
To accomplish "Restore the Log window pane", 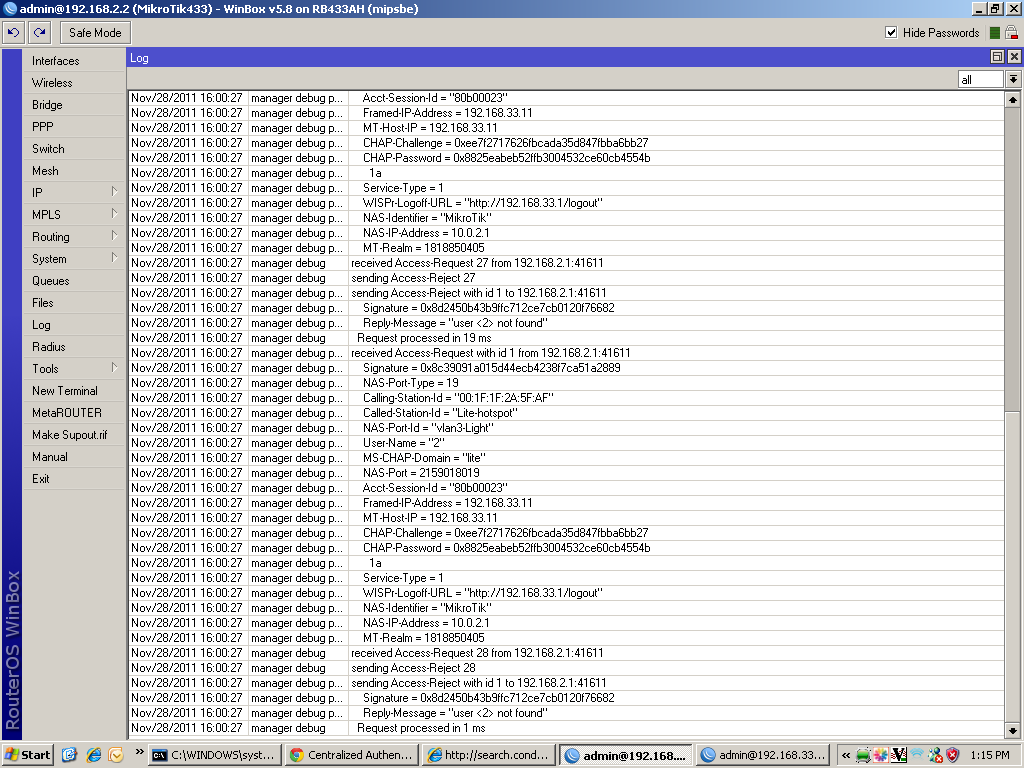I will tap(997, 57).
